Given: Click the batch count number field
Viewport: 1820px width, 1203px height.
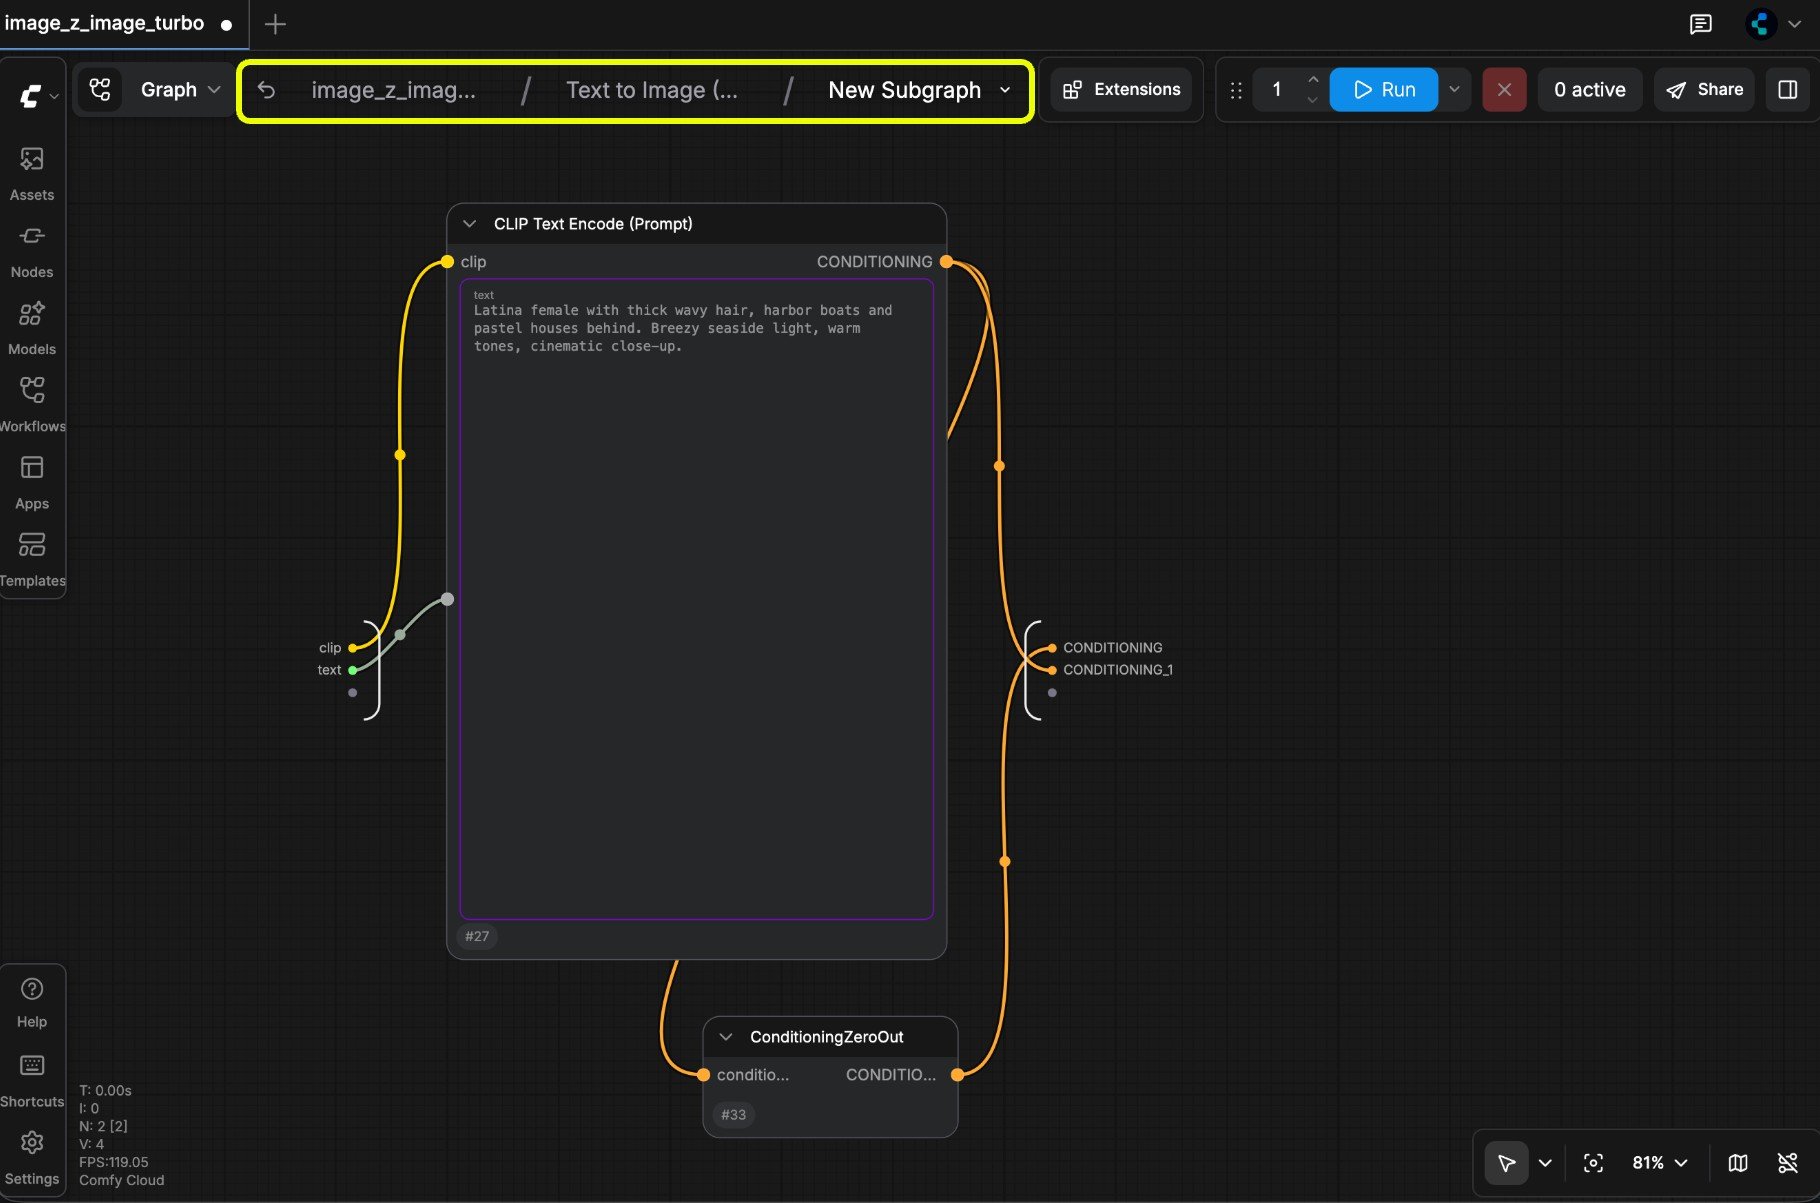Looking at the screenshot, I should [x=1277, y=90].
